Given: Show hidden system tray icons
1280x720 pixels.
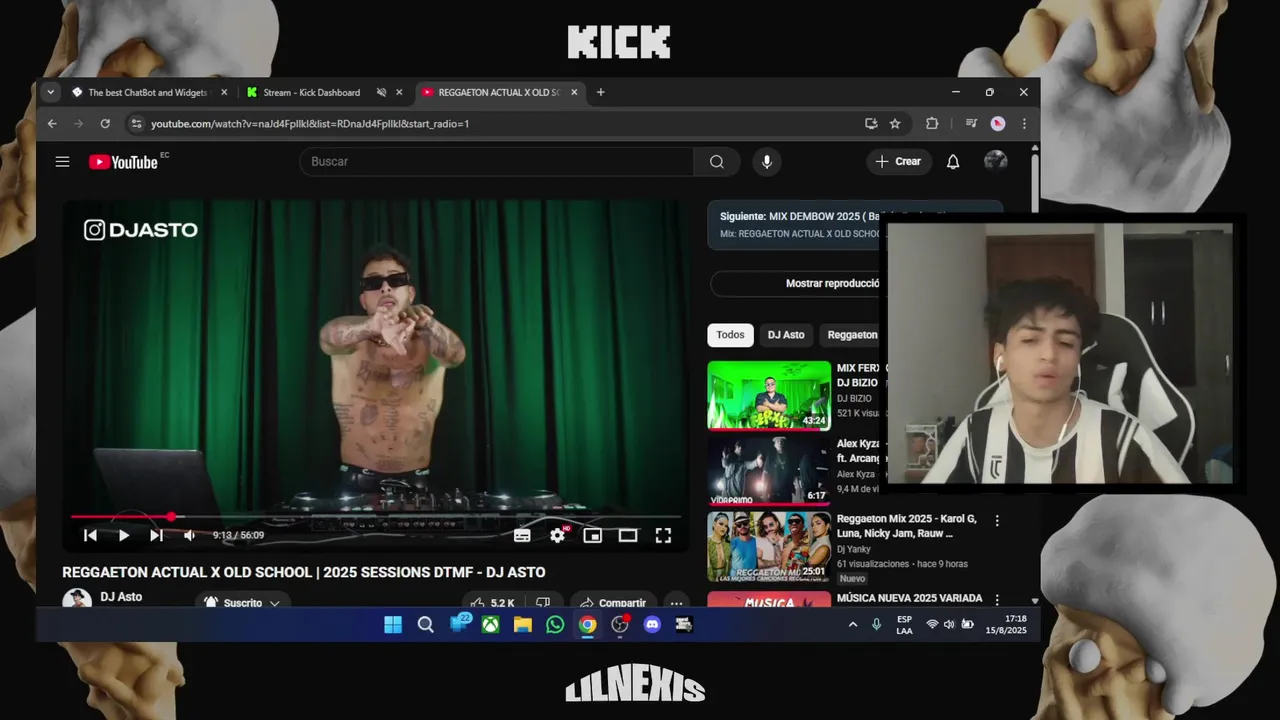Looking at the screenshot, I should [x=853, y=625].
